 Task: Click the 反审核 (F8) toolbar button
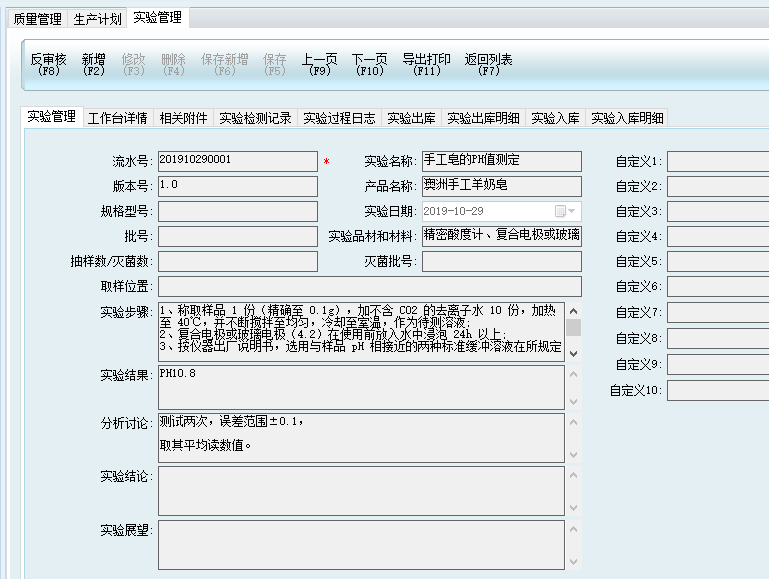pos(49,65)
